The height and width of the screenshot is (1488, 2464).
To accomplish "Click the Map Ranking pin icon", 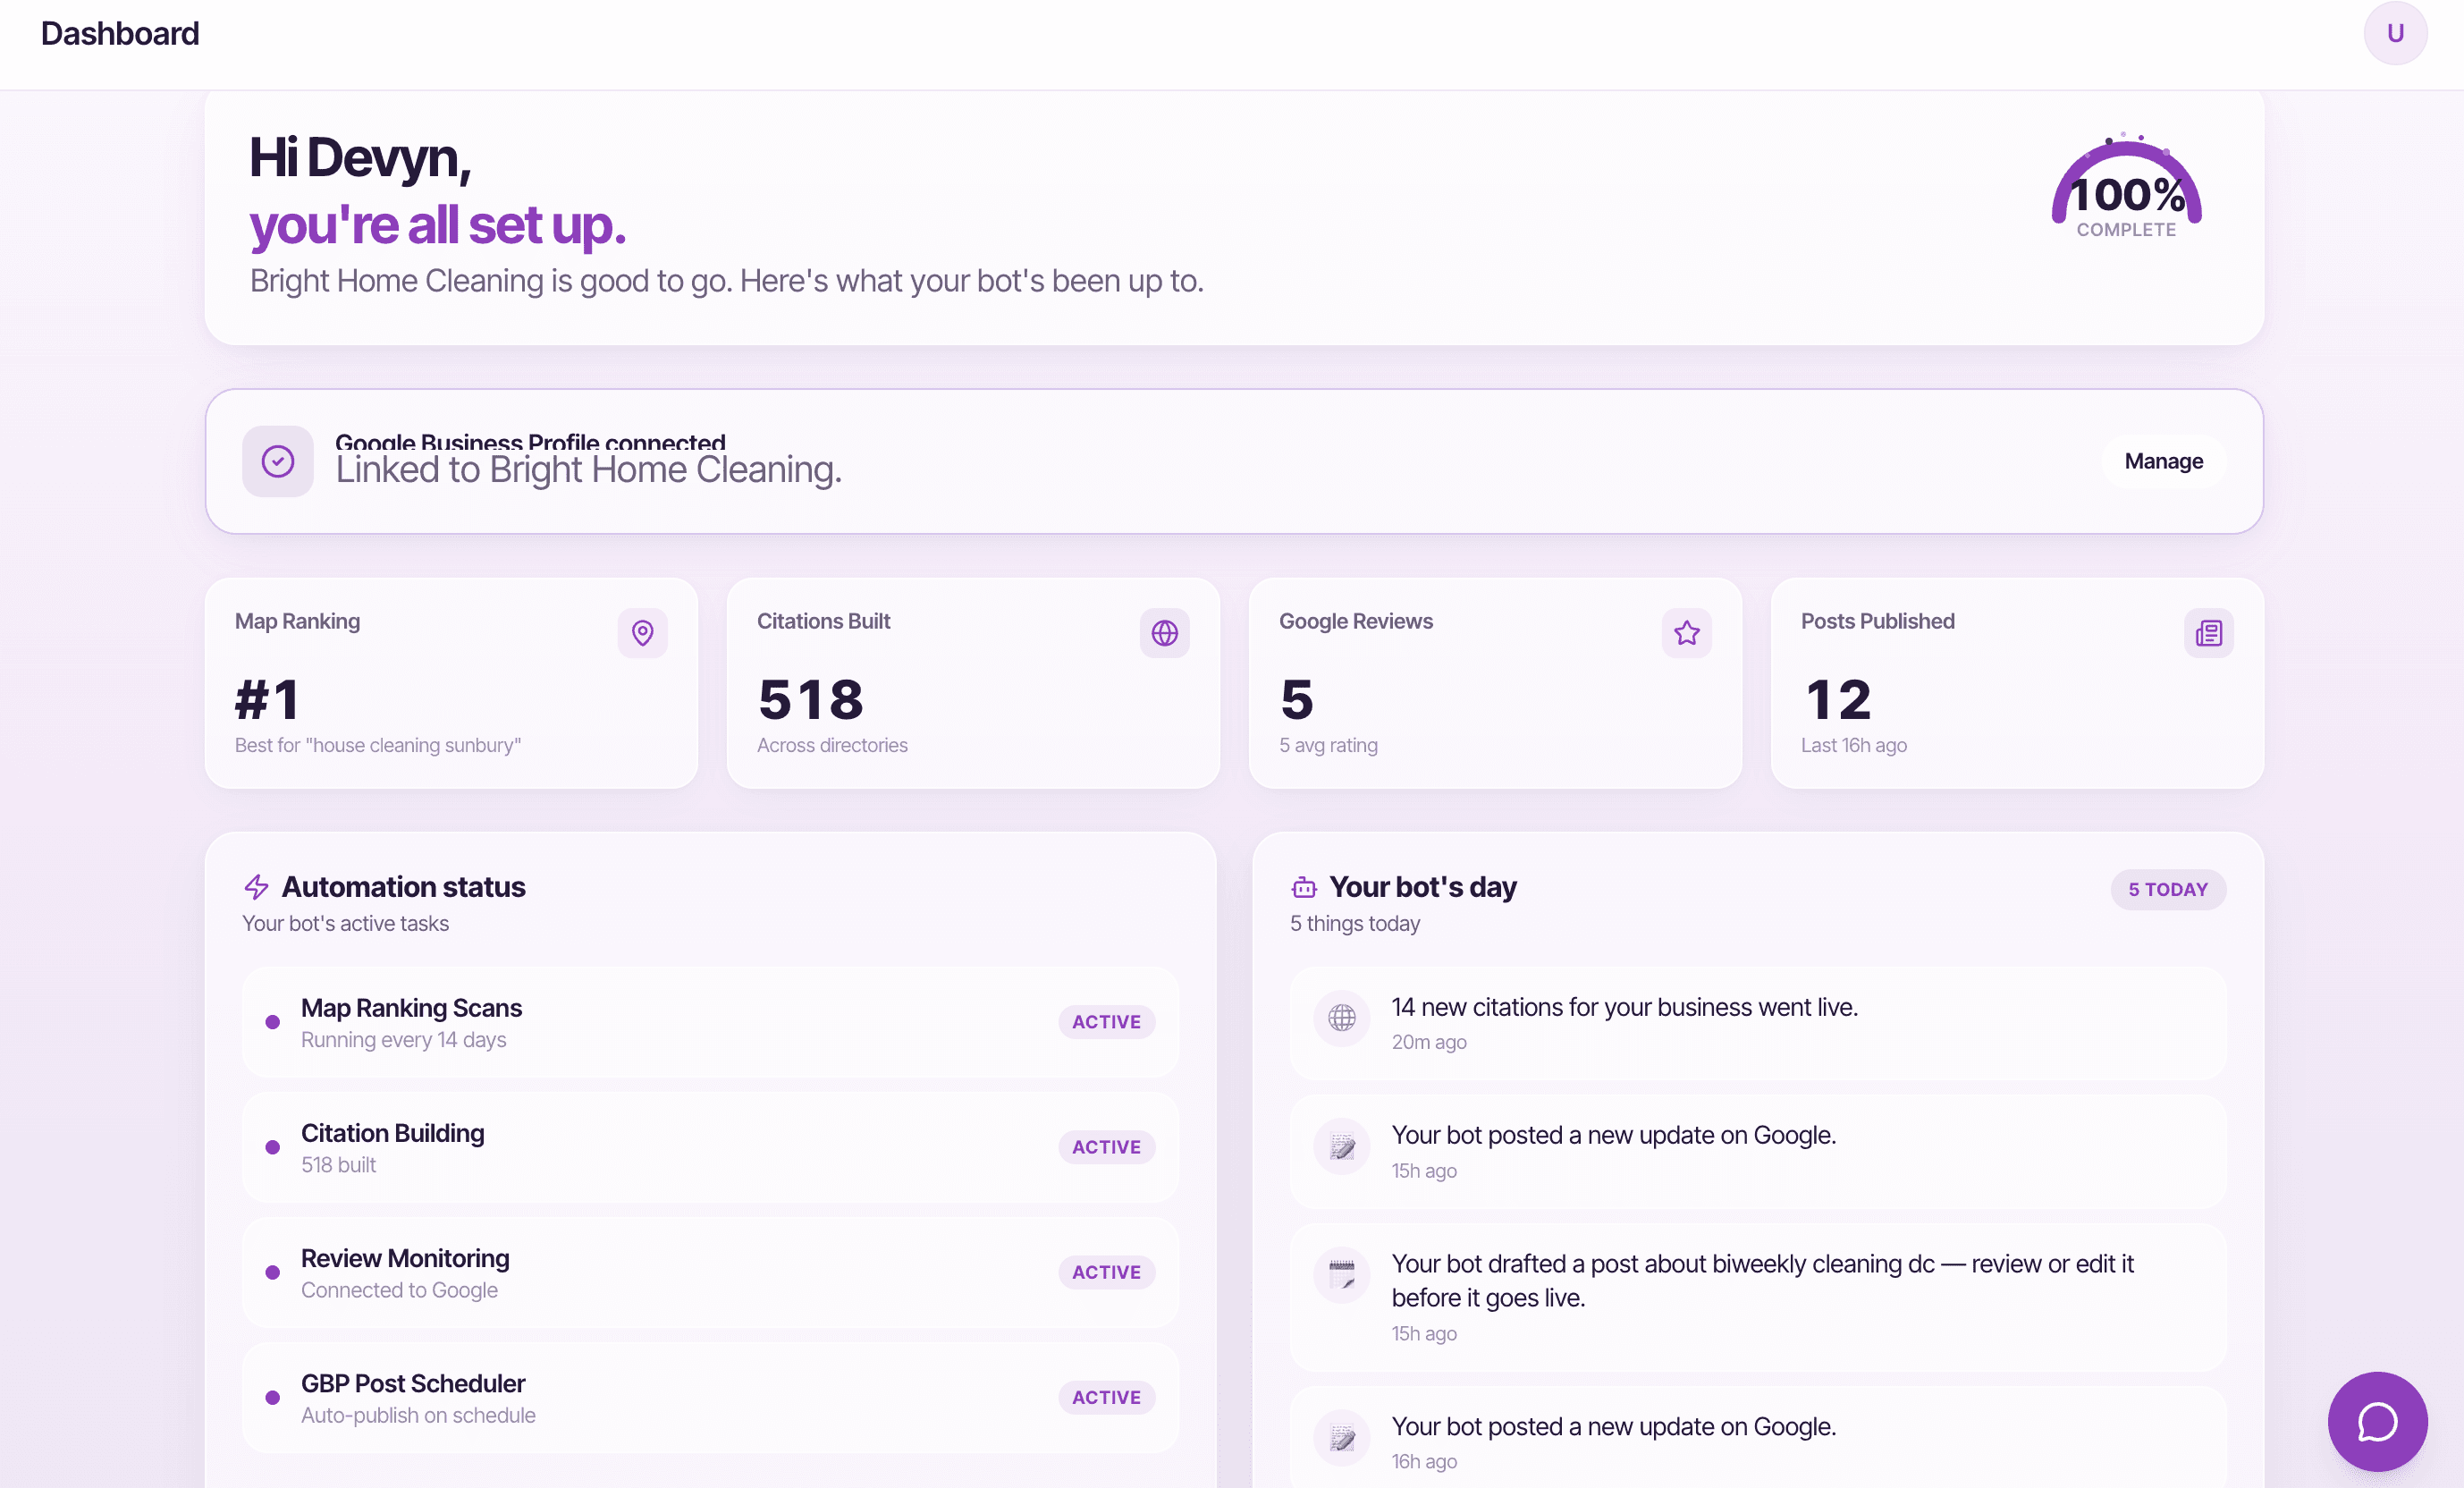I will pos(642,633).
